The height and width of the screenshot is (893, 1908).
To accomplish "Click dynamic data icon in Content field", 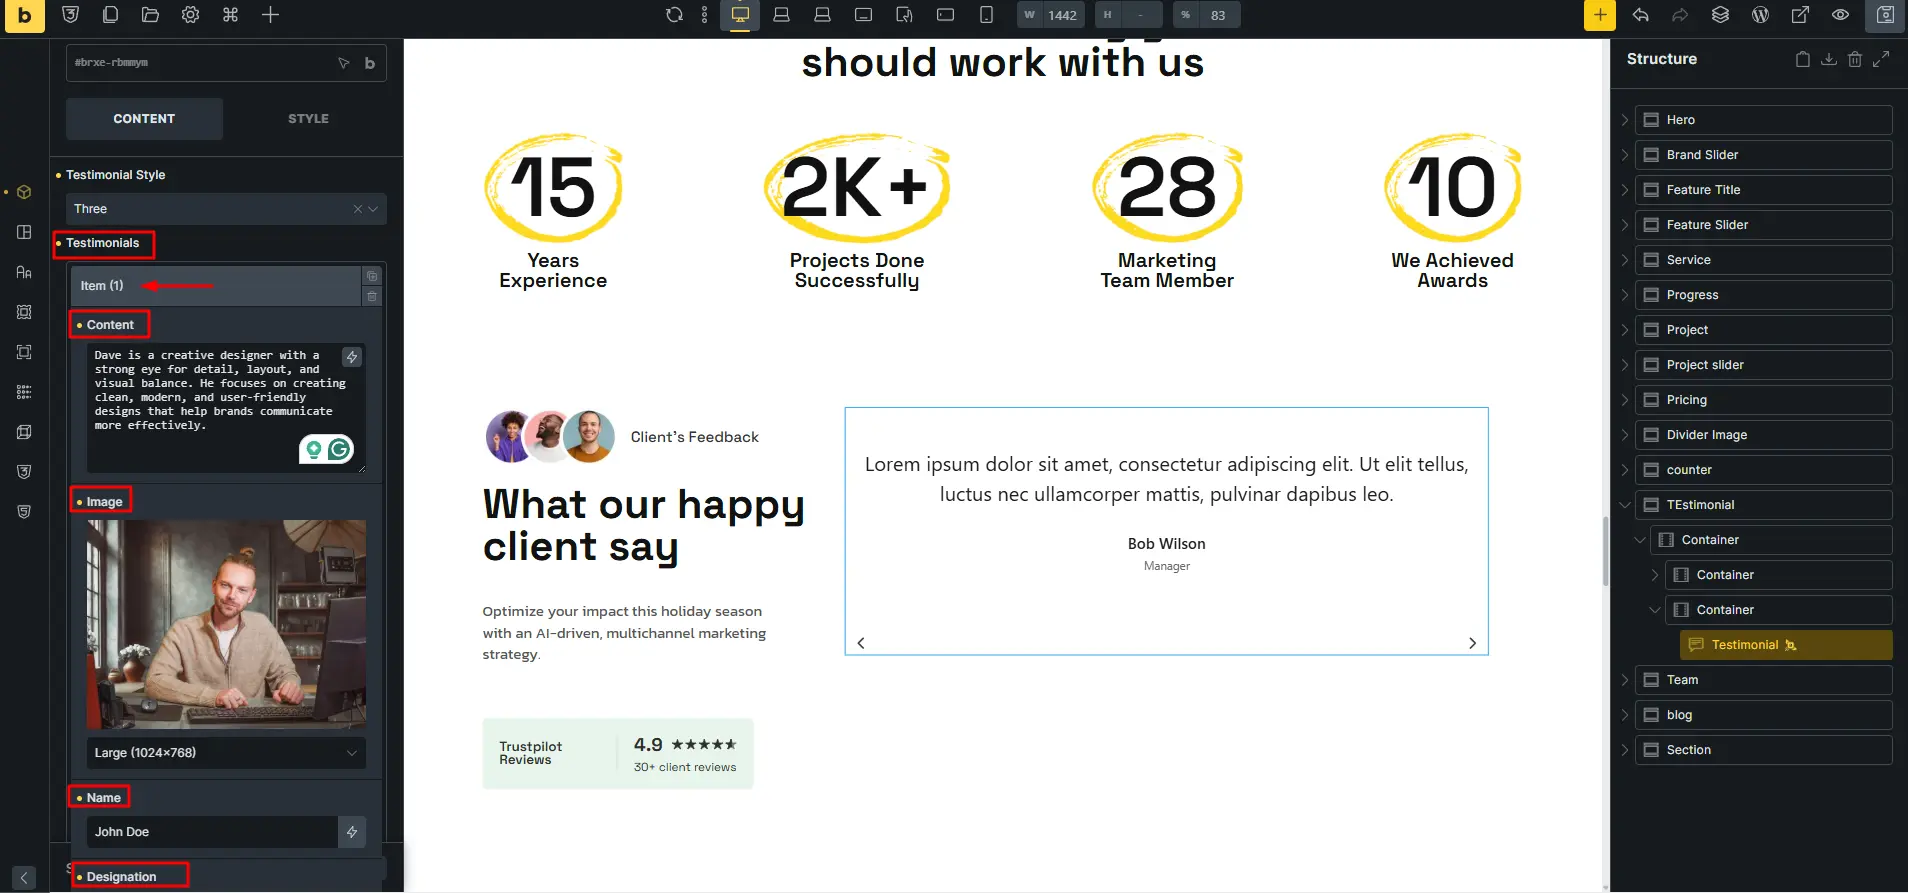I will click(352, 357).
